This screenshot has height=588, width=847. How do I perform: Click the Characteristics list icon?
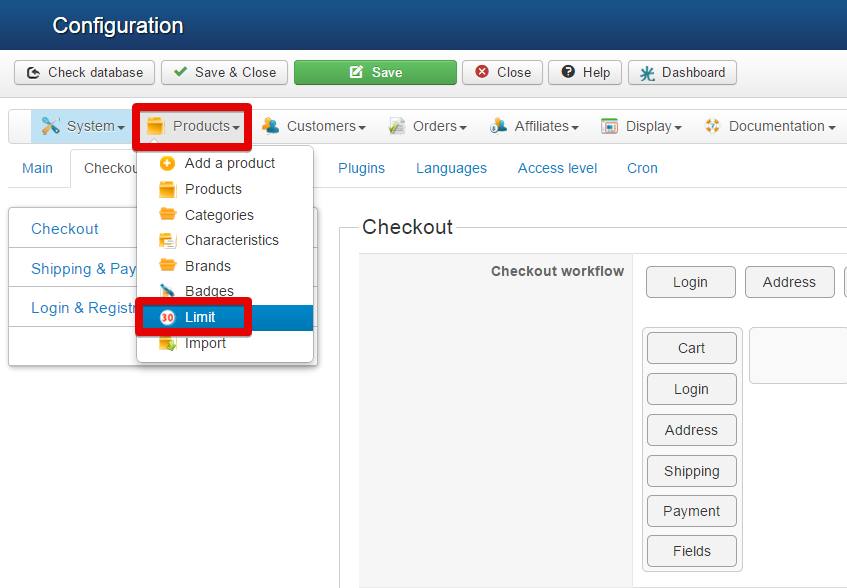tap(167, 240)
